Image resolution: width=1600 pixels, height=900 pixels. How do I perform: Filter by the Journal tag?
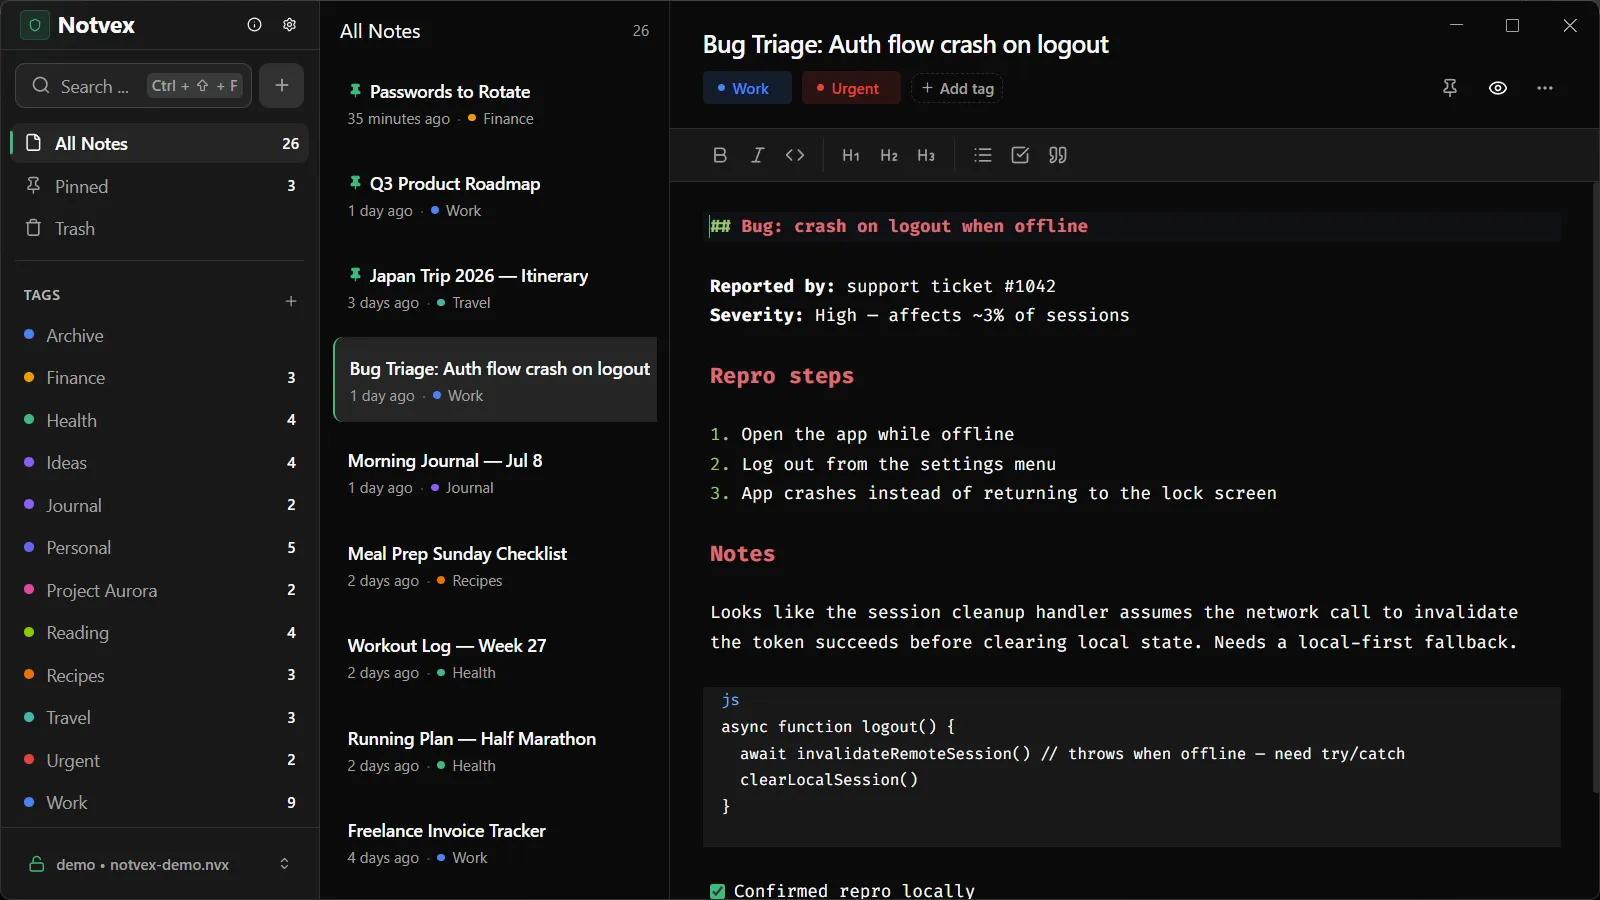coord(160,505)
